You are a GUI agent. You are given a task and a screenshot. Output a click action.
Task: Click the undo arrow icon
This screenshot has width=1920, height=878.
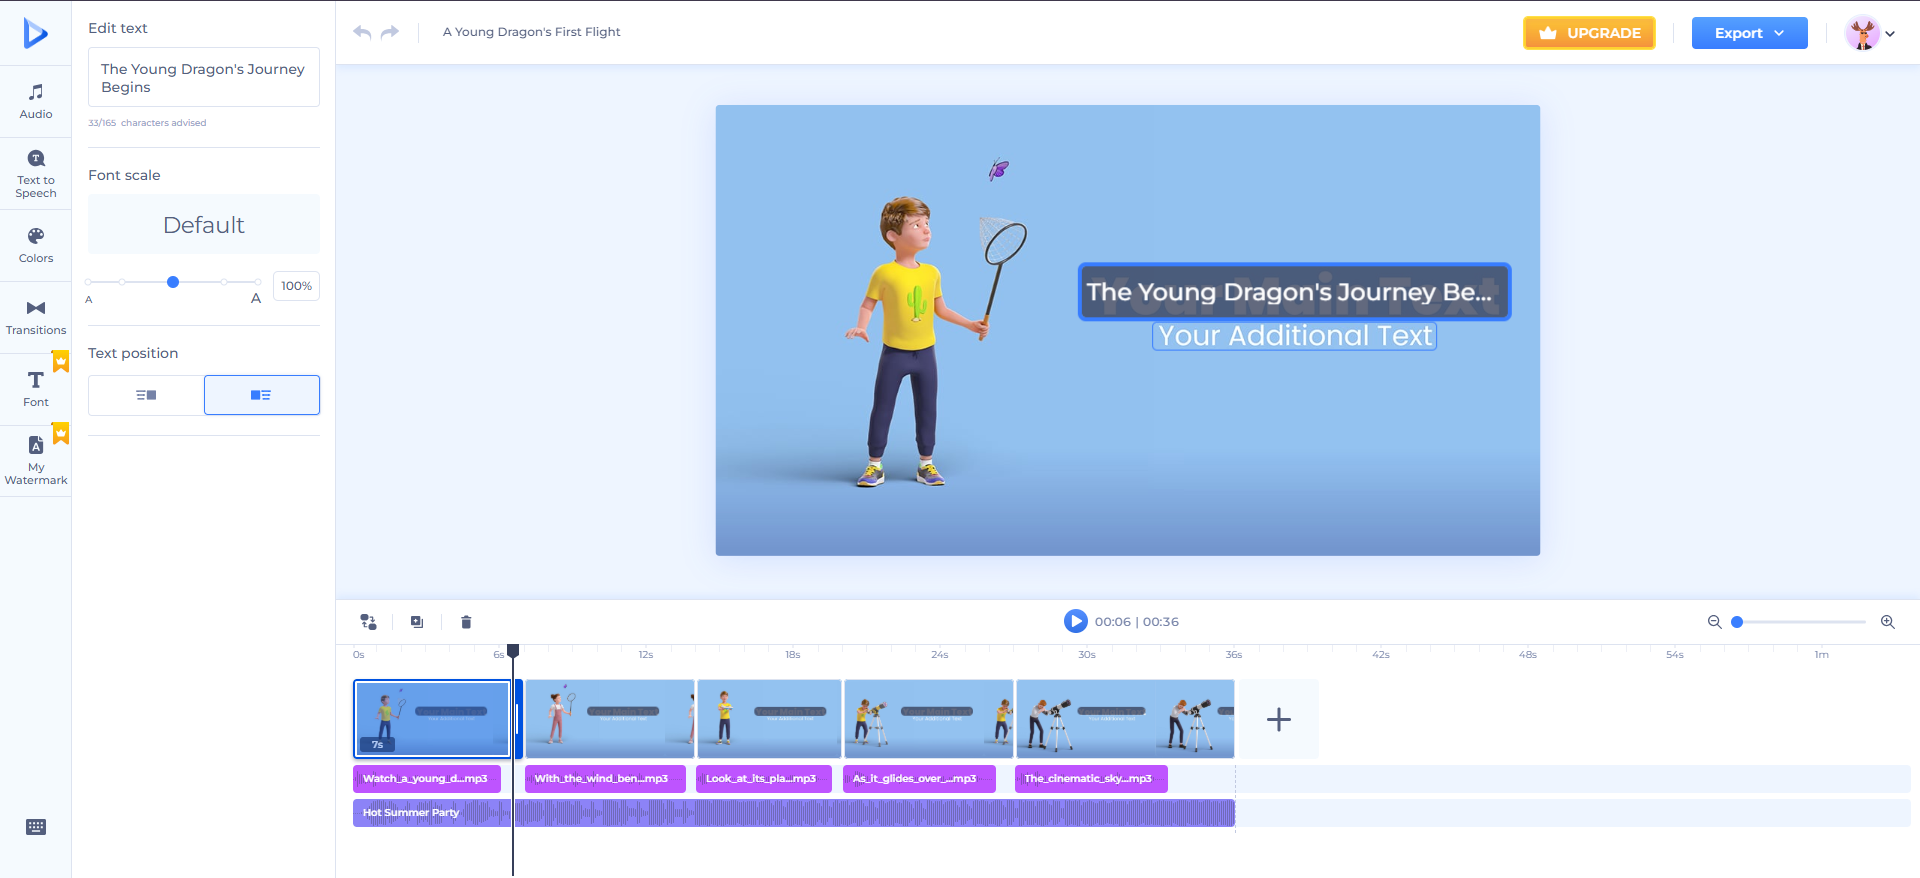click(362, 32)
